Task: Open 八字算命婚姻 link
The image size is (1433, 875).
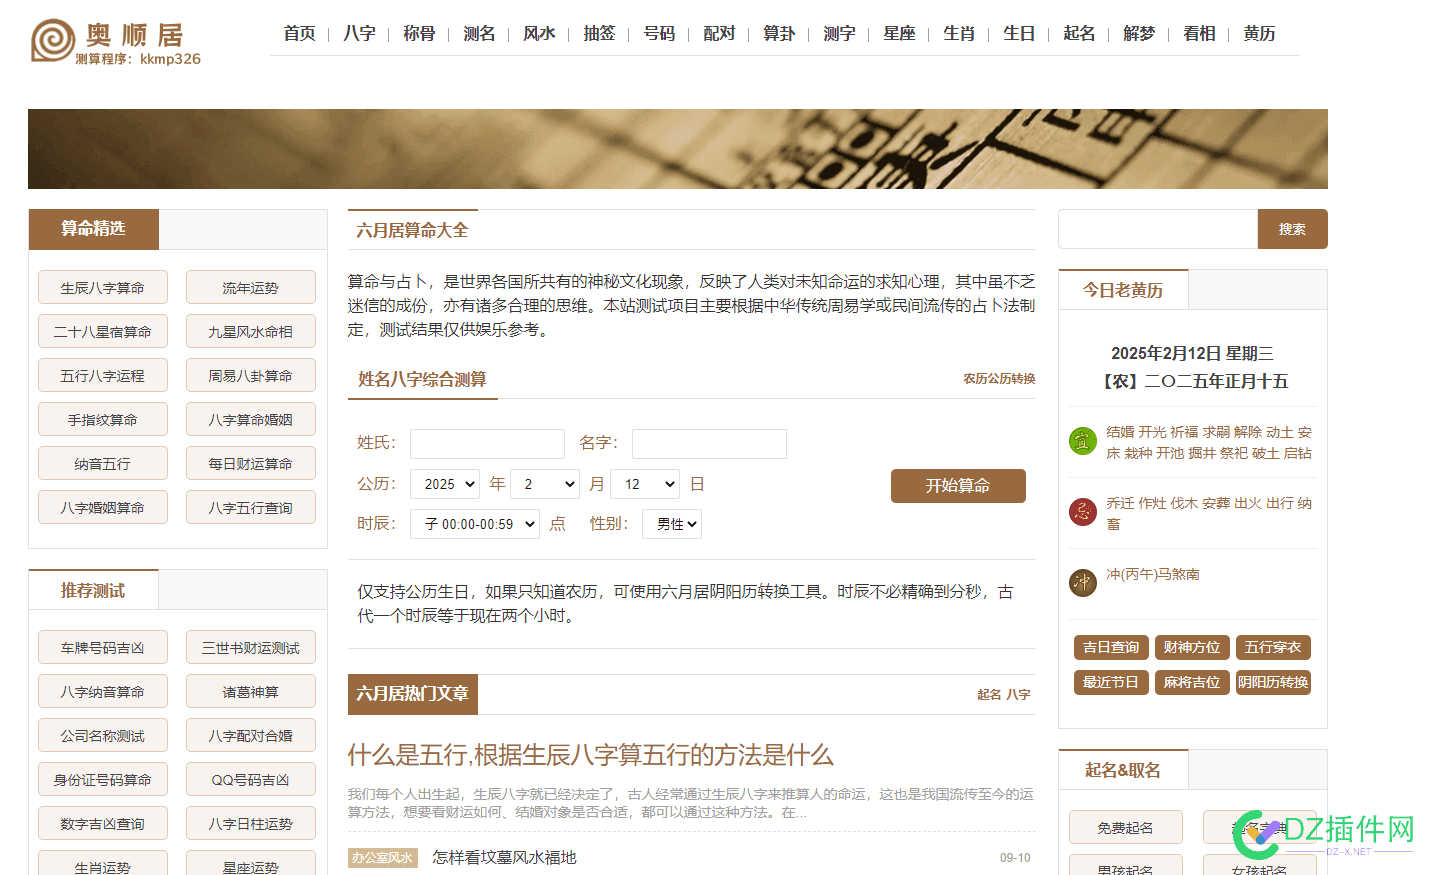Action: tap(251, 420)
